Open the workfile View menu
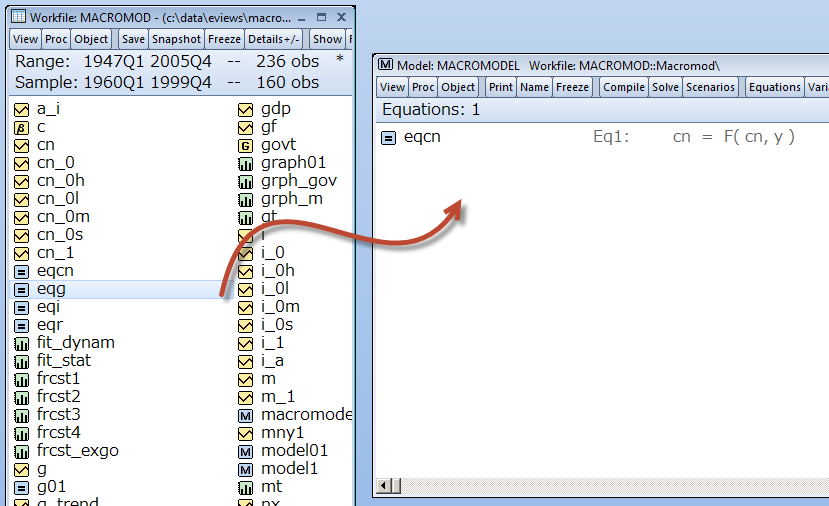This screenshot has width=829, height=506. point(26,39)
